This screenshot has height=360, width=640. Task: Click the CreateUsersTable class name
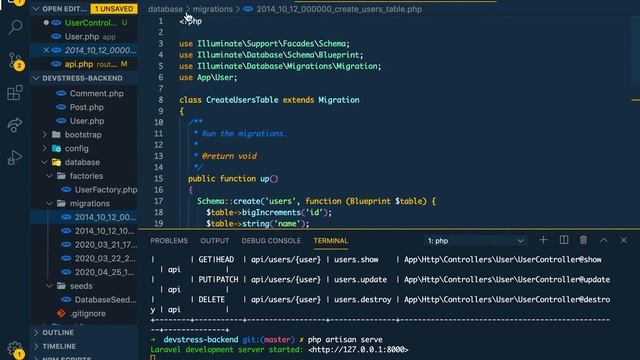click(x=242, y=100)
